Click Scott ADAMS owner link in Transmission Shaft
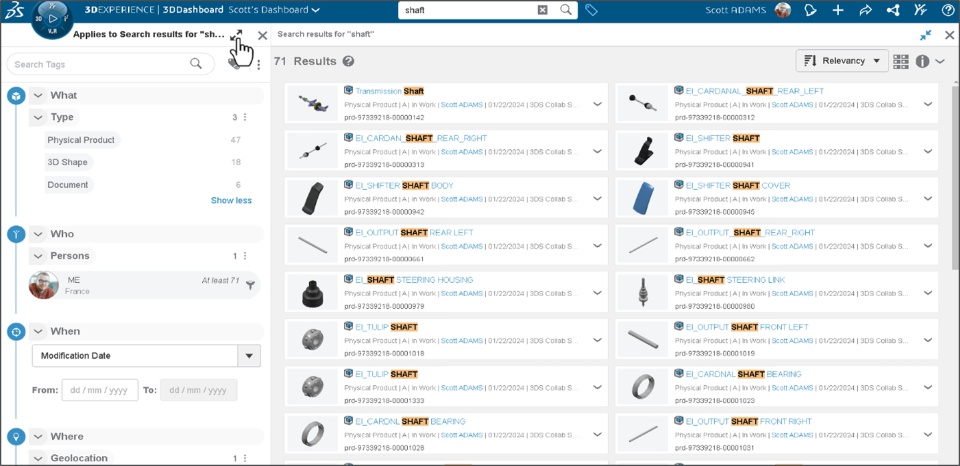The height and width of the screenshot is (466, 960). click(462, 105)
